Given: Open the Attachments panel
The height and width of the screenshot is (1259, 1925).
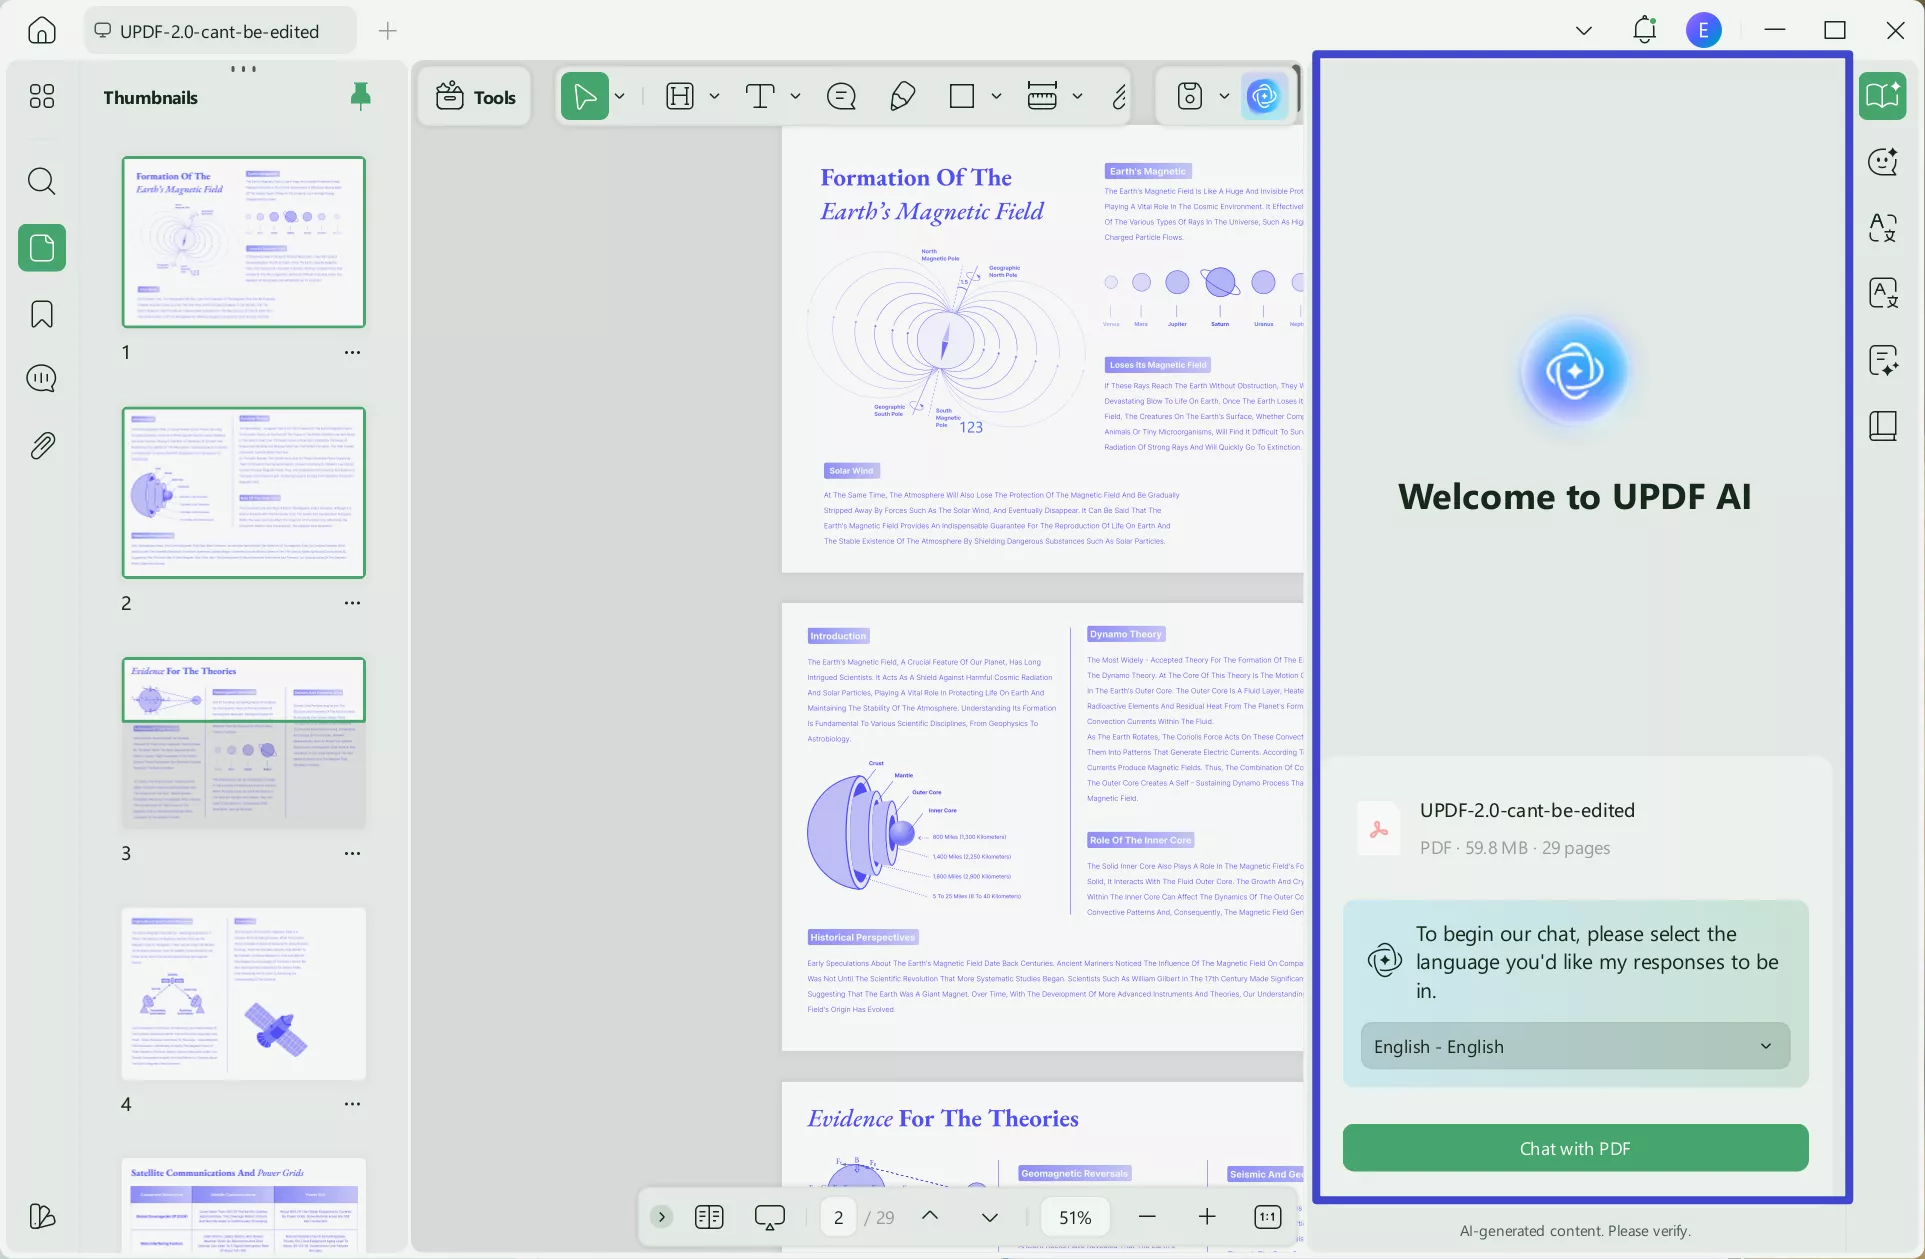Looking at the screenshot, I should (x=41, y=445).
